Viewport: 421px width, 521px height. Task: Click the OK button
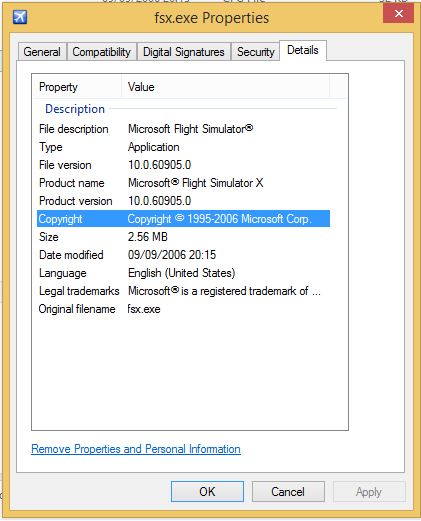[x=207, y=491]
